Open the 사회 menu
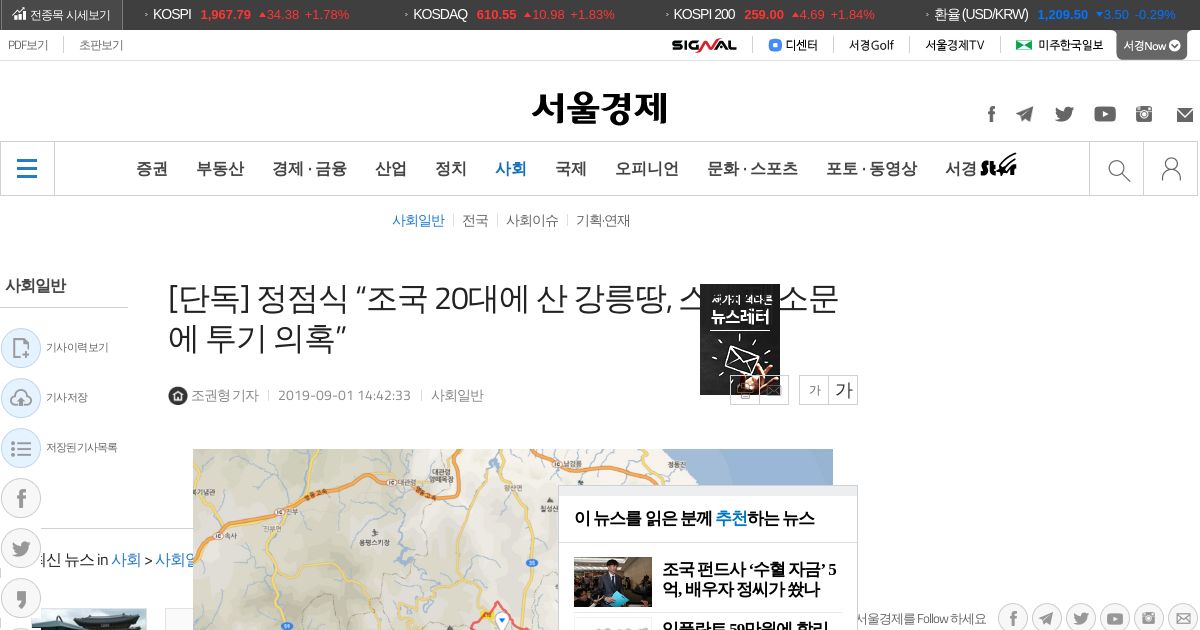 [511, 169]
